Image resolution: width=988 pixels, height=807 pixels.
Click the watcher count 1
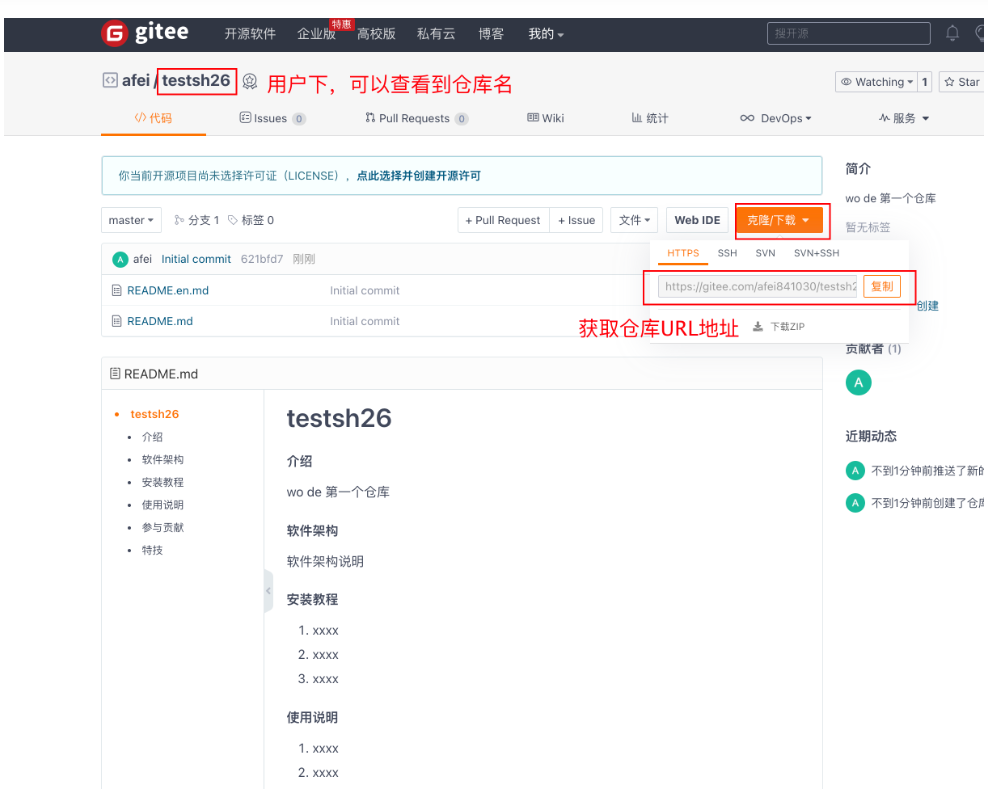[x=924, y=82]
